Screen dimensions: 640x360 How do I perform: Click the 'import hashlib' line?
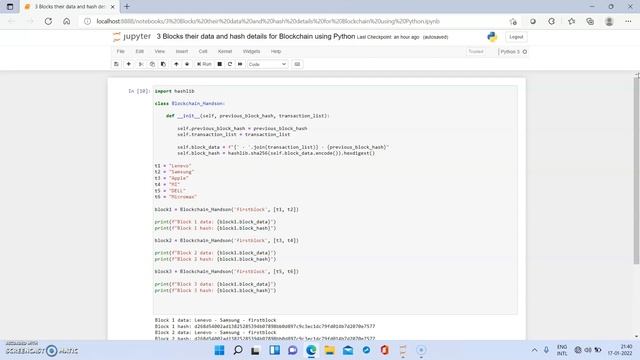point(174,91)
